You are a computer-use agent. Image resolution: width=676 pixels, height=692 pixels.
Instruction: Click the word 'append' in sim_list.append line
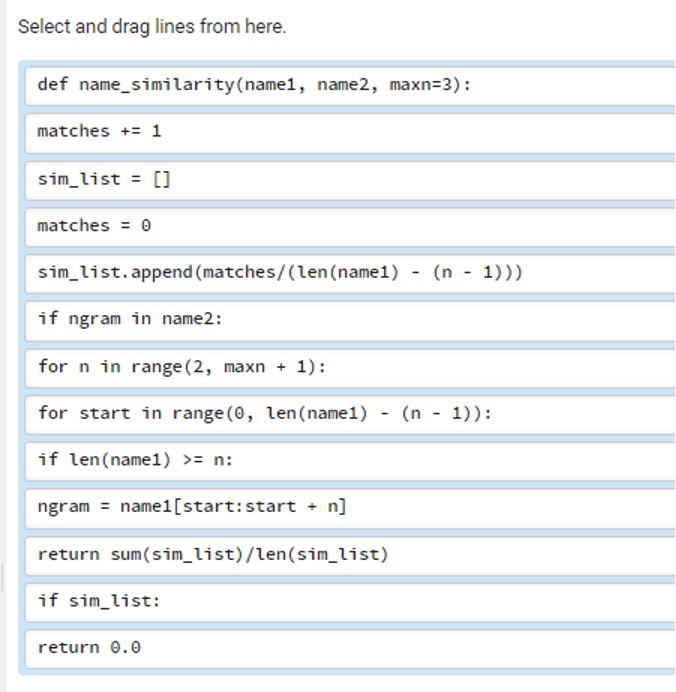[162, 273]
